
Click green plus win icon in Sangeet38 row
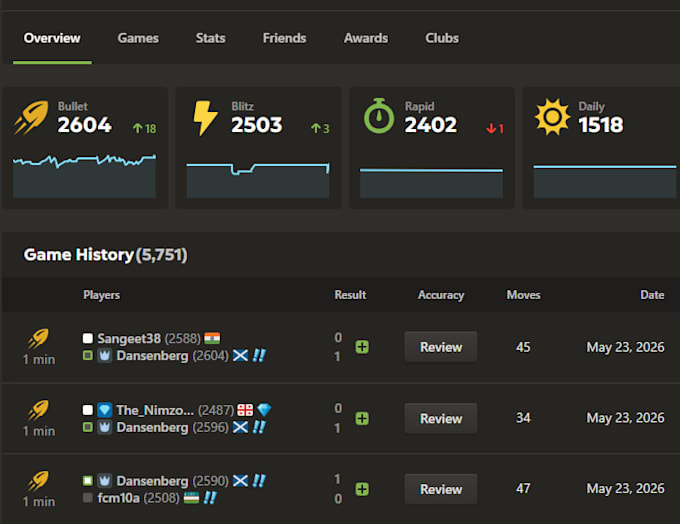(x=362, y=347)
